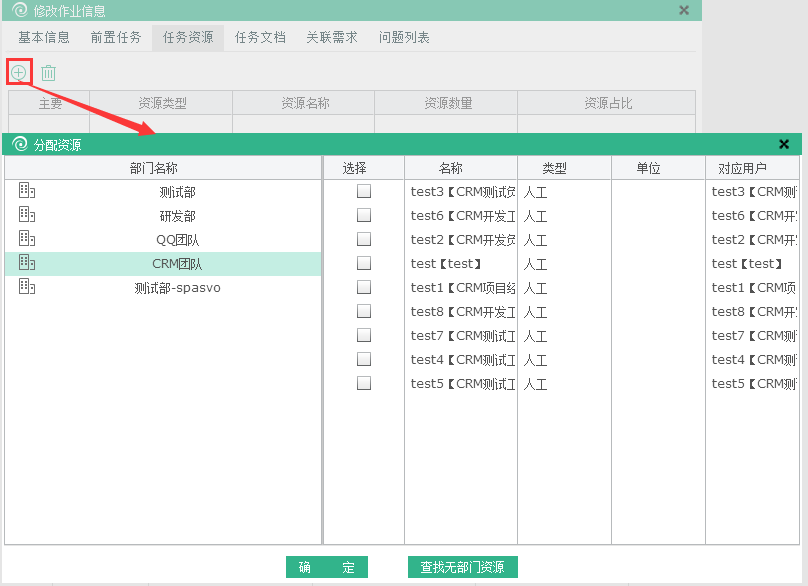Click the trash delete resource icon
This screenshot has width=808, height=586.
click(x=48, y=73)
